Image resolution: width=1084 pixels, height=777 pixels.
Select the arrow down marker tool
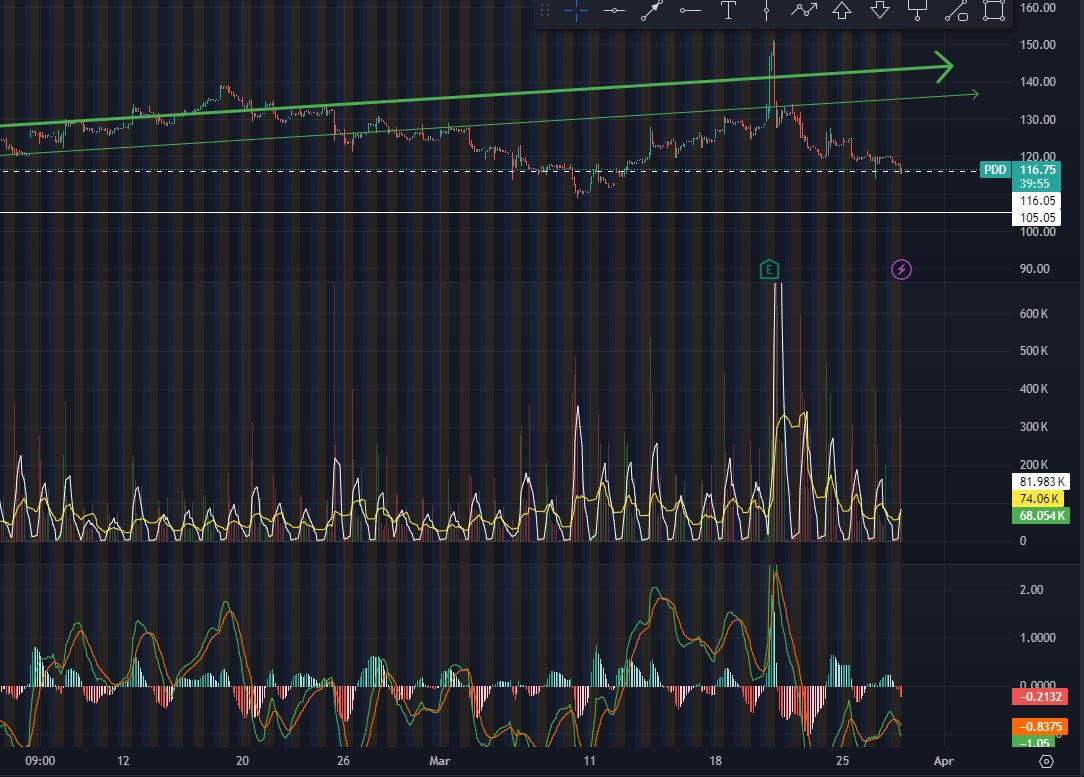coord(879,10)
